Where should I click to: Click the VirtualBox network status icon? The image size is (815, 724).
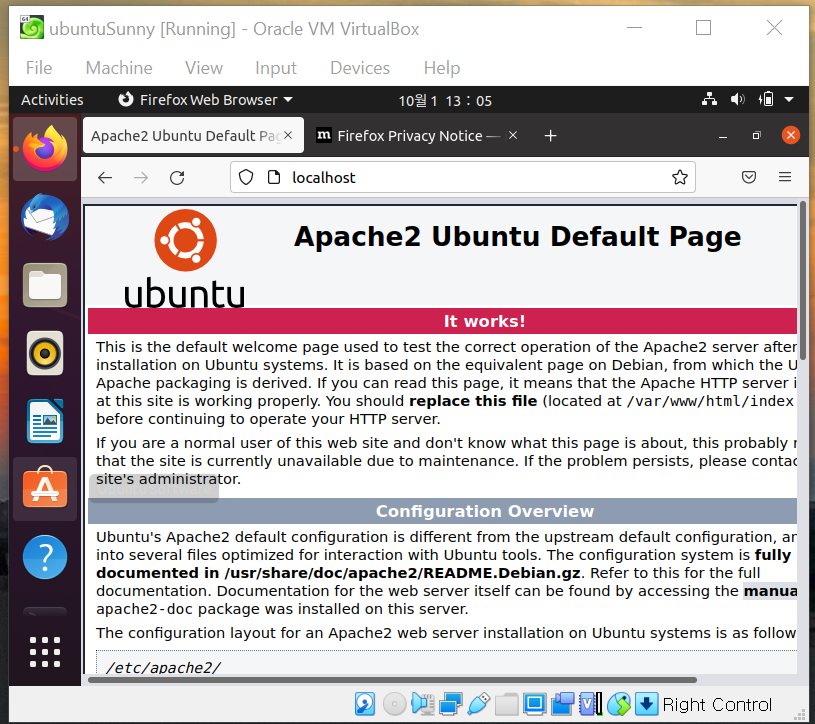click(x=451, y=704)
